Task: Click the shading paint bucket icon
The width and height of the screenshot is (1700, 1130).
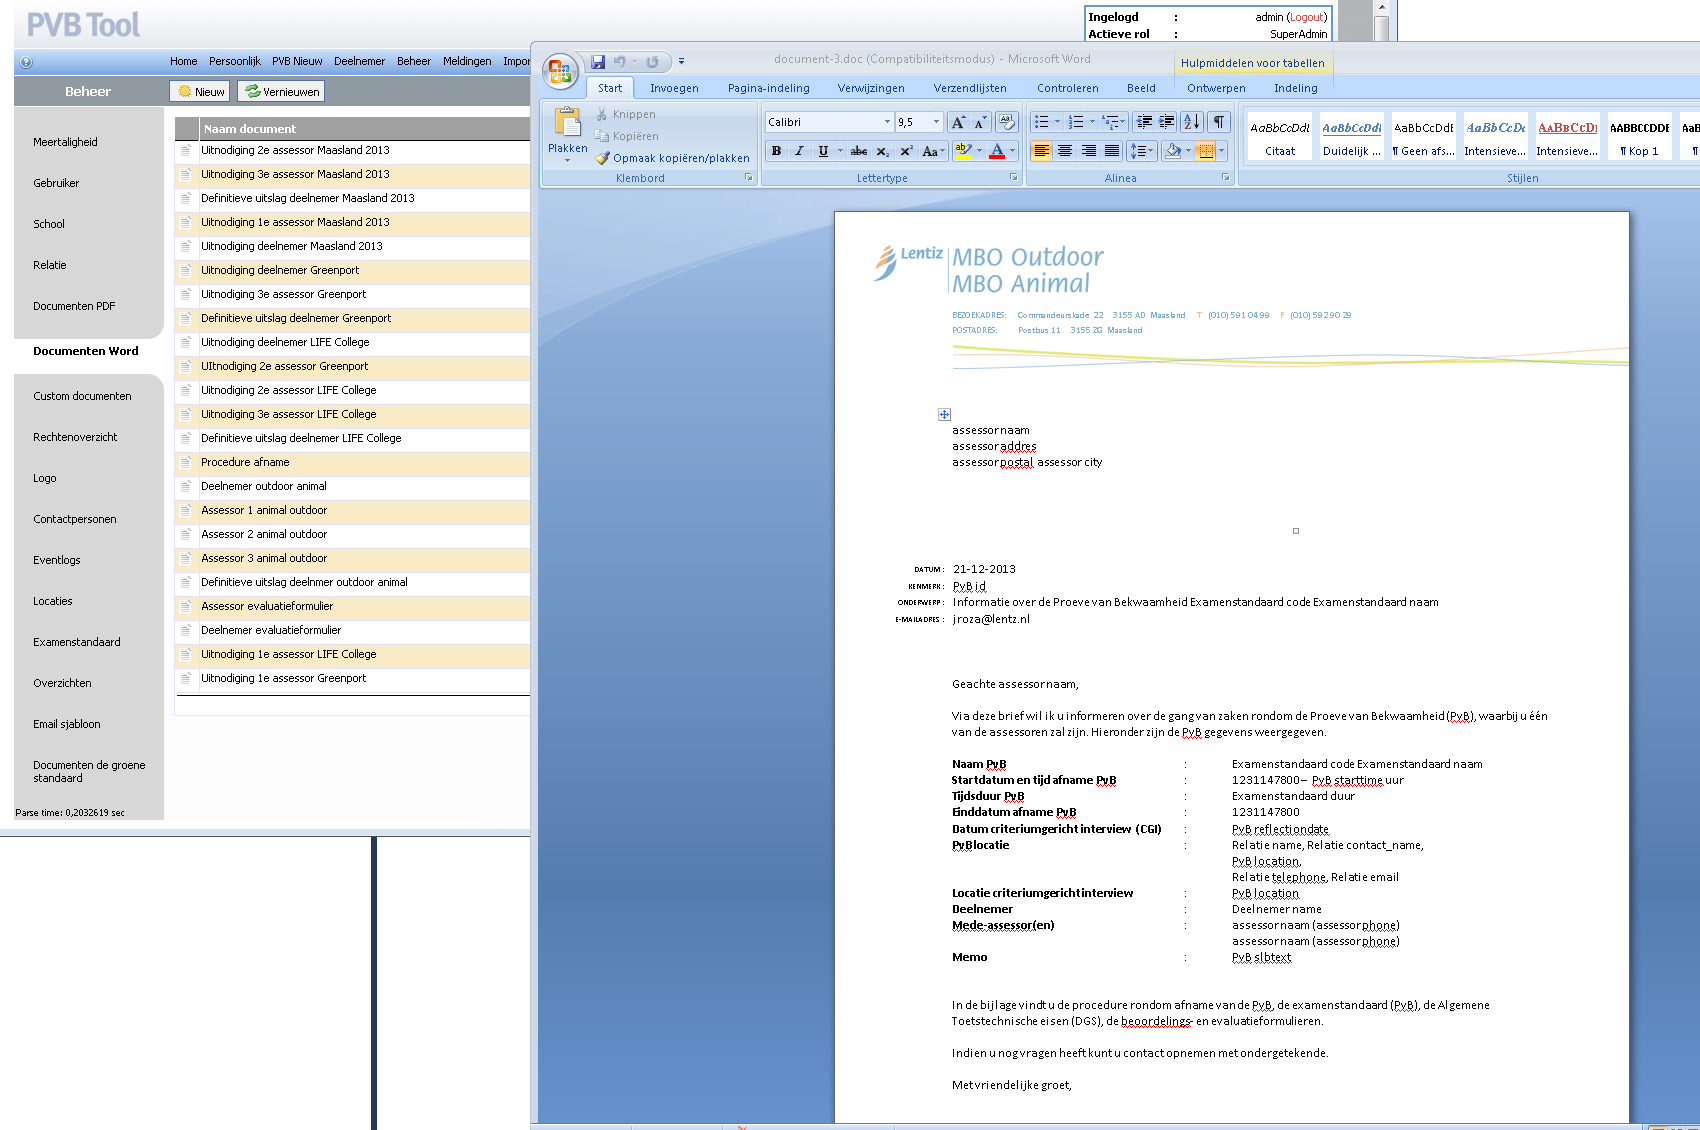Action: [x=1173, y=151]
